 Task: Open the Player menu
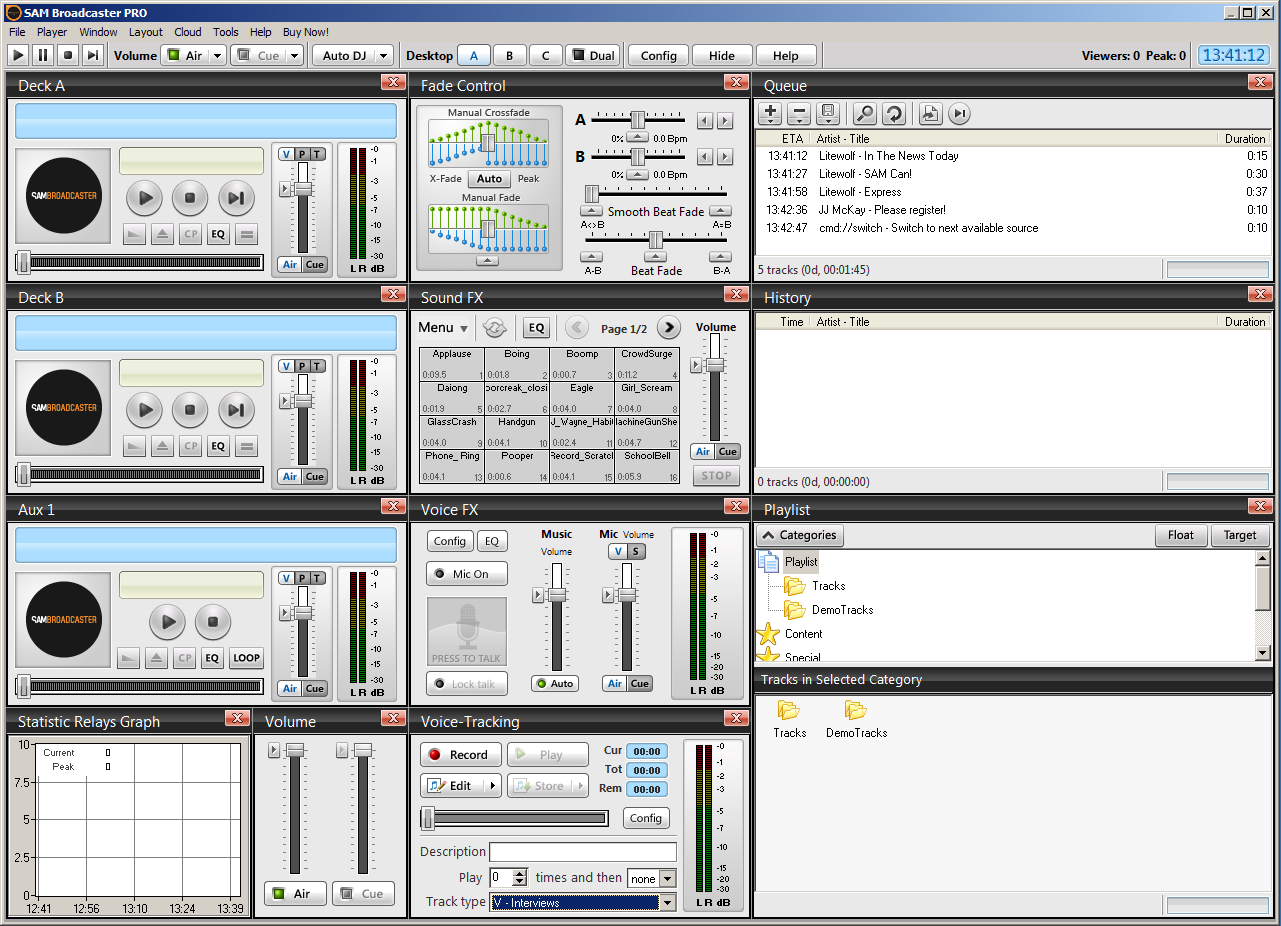click(x=52, y=32)
